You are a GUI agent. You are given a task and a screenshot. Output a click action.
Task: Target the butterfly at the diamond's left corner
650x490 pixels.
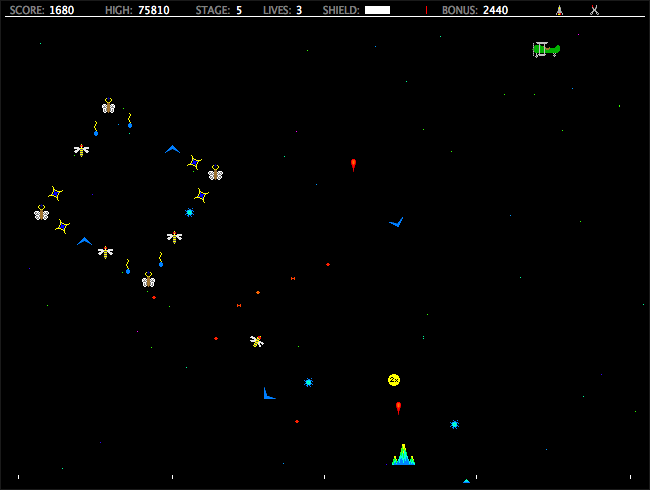(x=41, y=213)
